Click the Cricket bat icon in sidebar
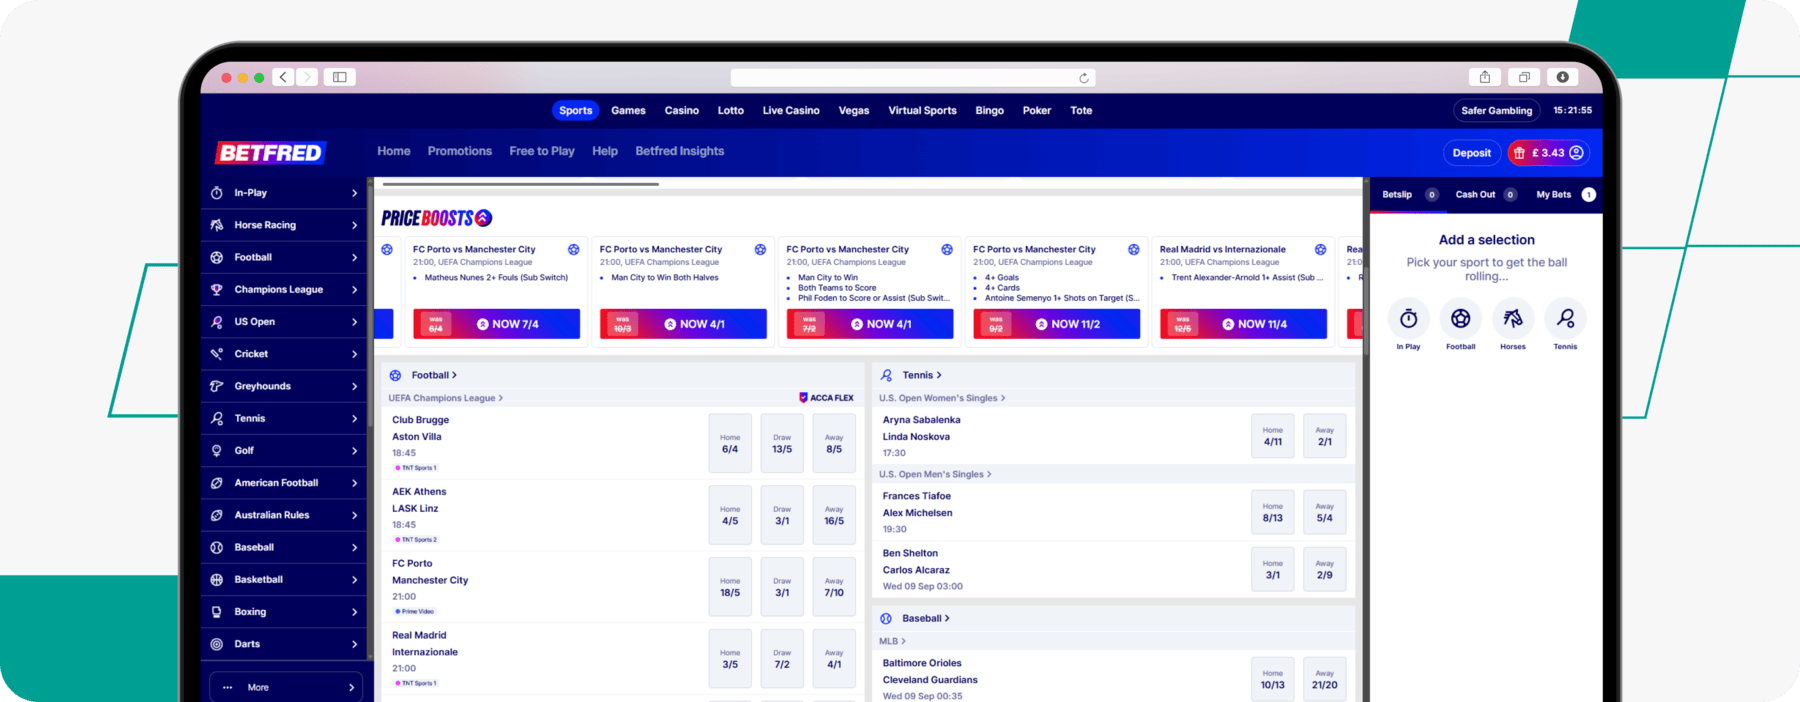Screen dimensions: 1800x702 216,354
